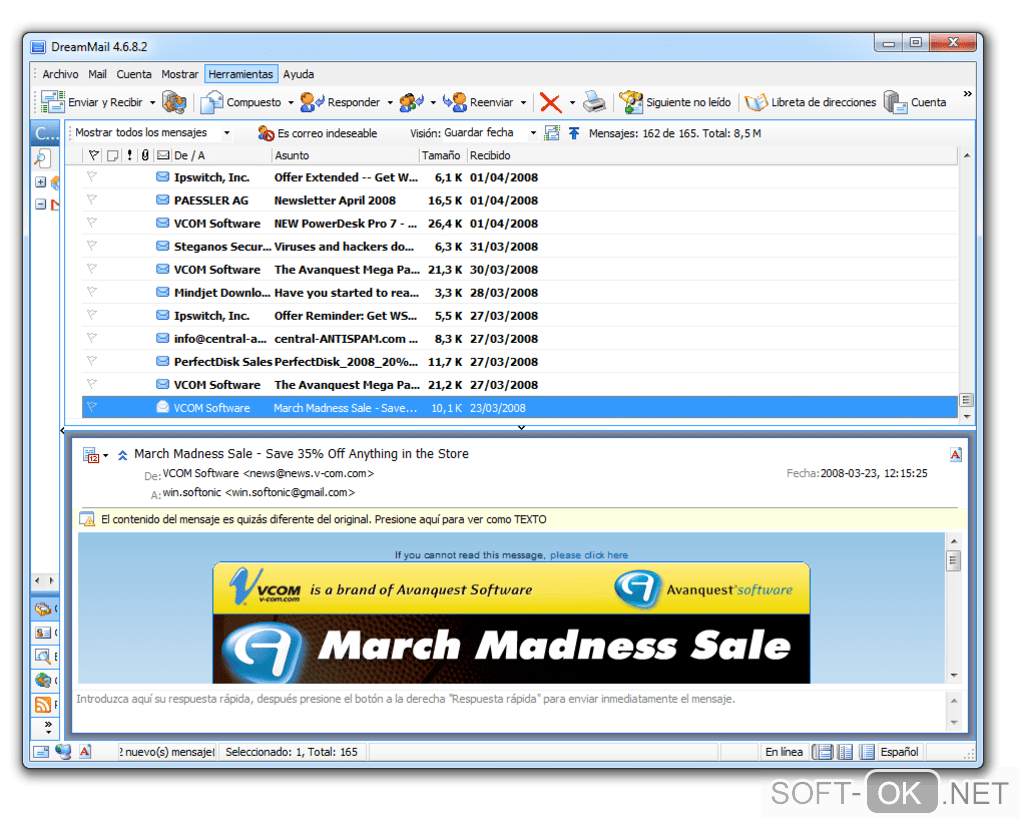Image resolution: width=1020 pixels, height=818 pixels.
Task: Toggle read envelope on VCOM NEW PowerDesk Pro message
Action: coord(163,223)
